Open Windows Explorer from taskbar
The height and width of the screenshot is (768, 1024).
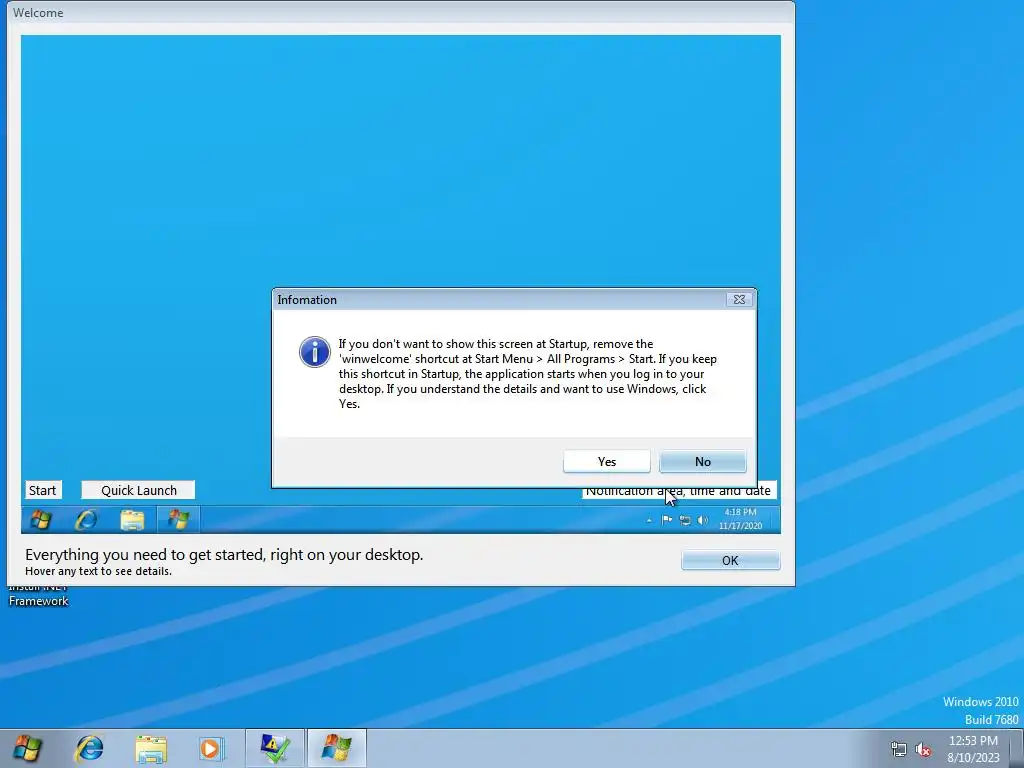tap(151, 748)
